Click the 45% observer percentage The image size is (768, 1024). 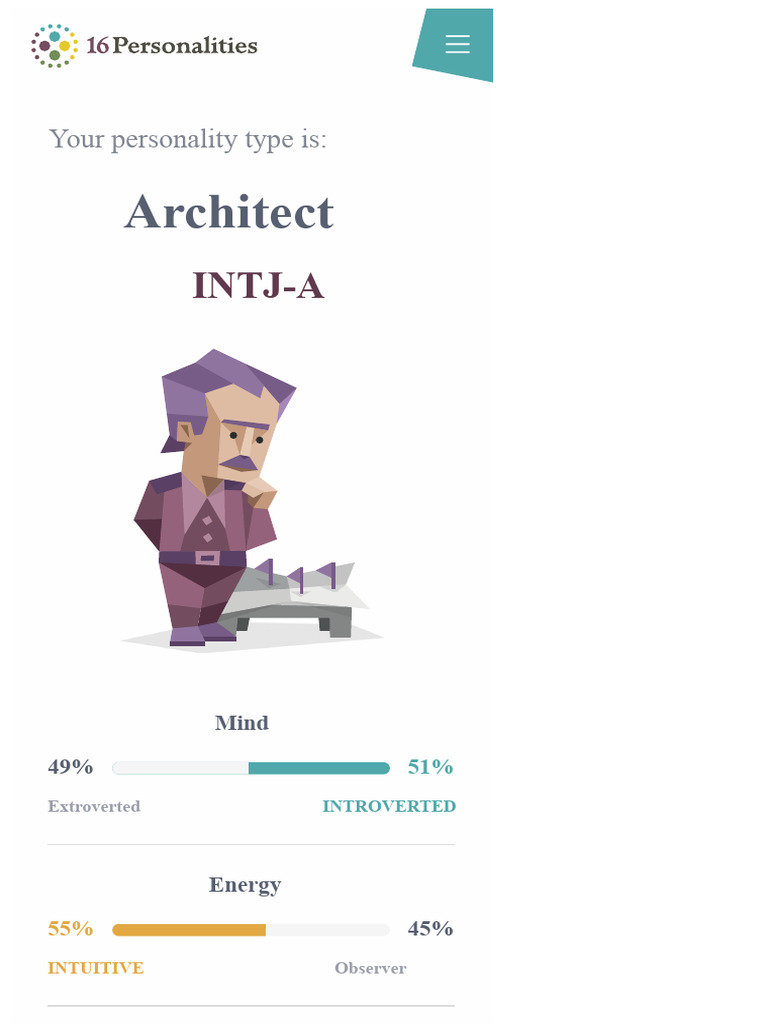[430, 929]
